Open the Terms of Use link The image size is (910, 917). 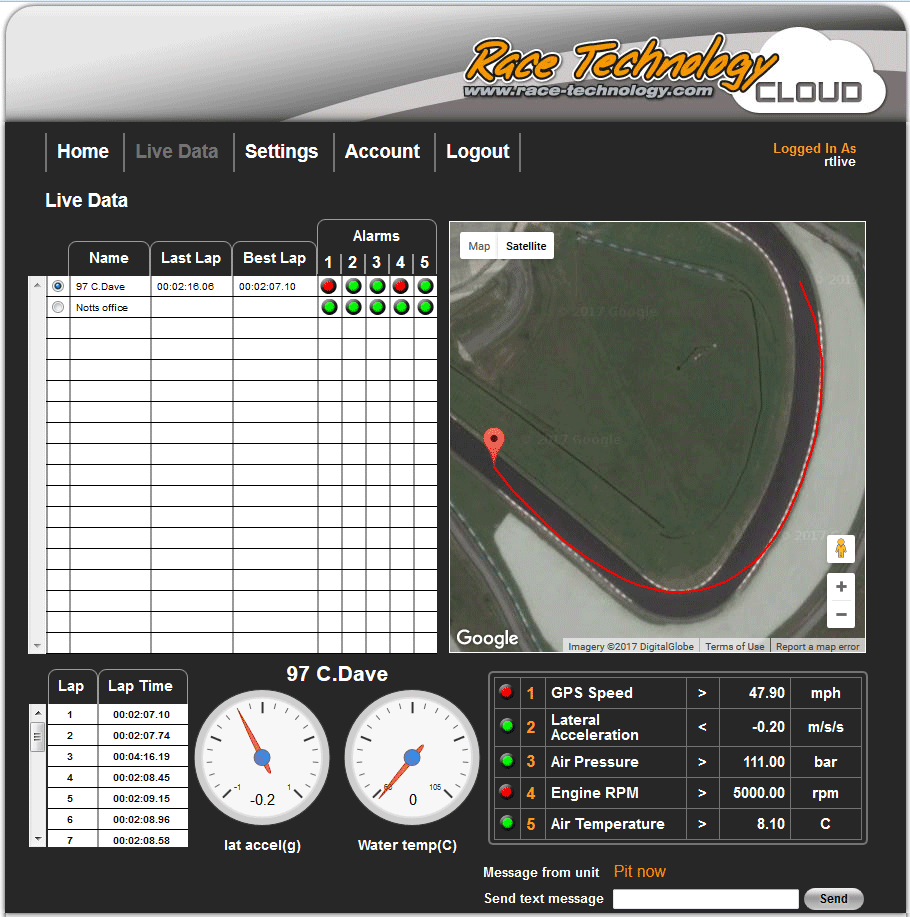pyautogui.click(x=734, y=646)
